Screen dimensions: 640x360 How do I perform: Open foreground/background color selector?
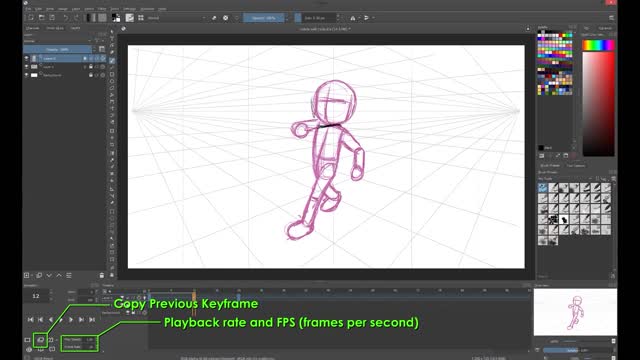tap(116, 18)
